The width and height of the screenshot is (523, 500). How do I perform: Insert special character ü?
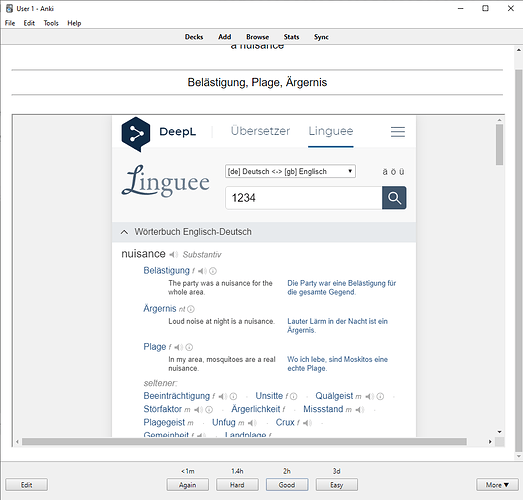(402, 172)
